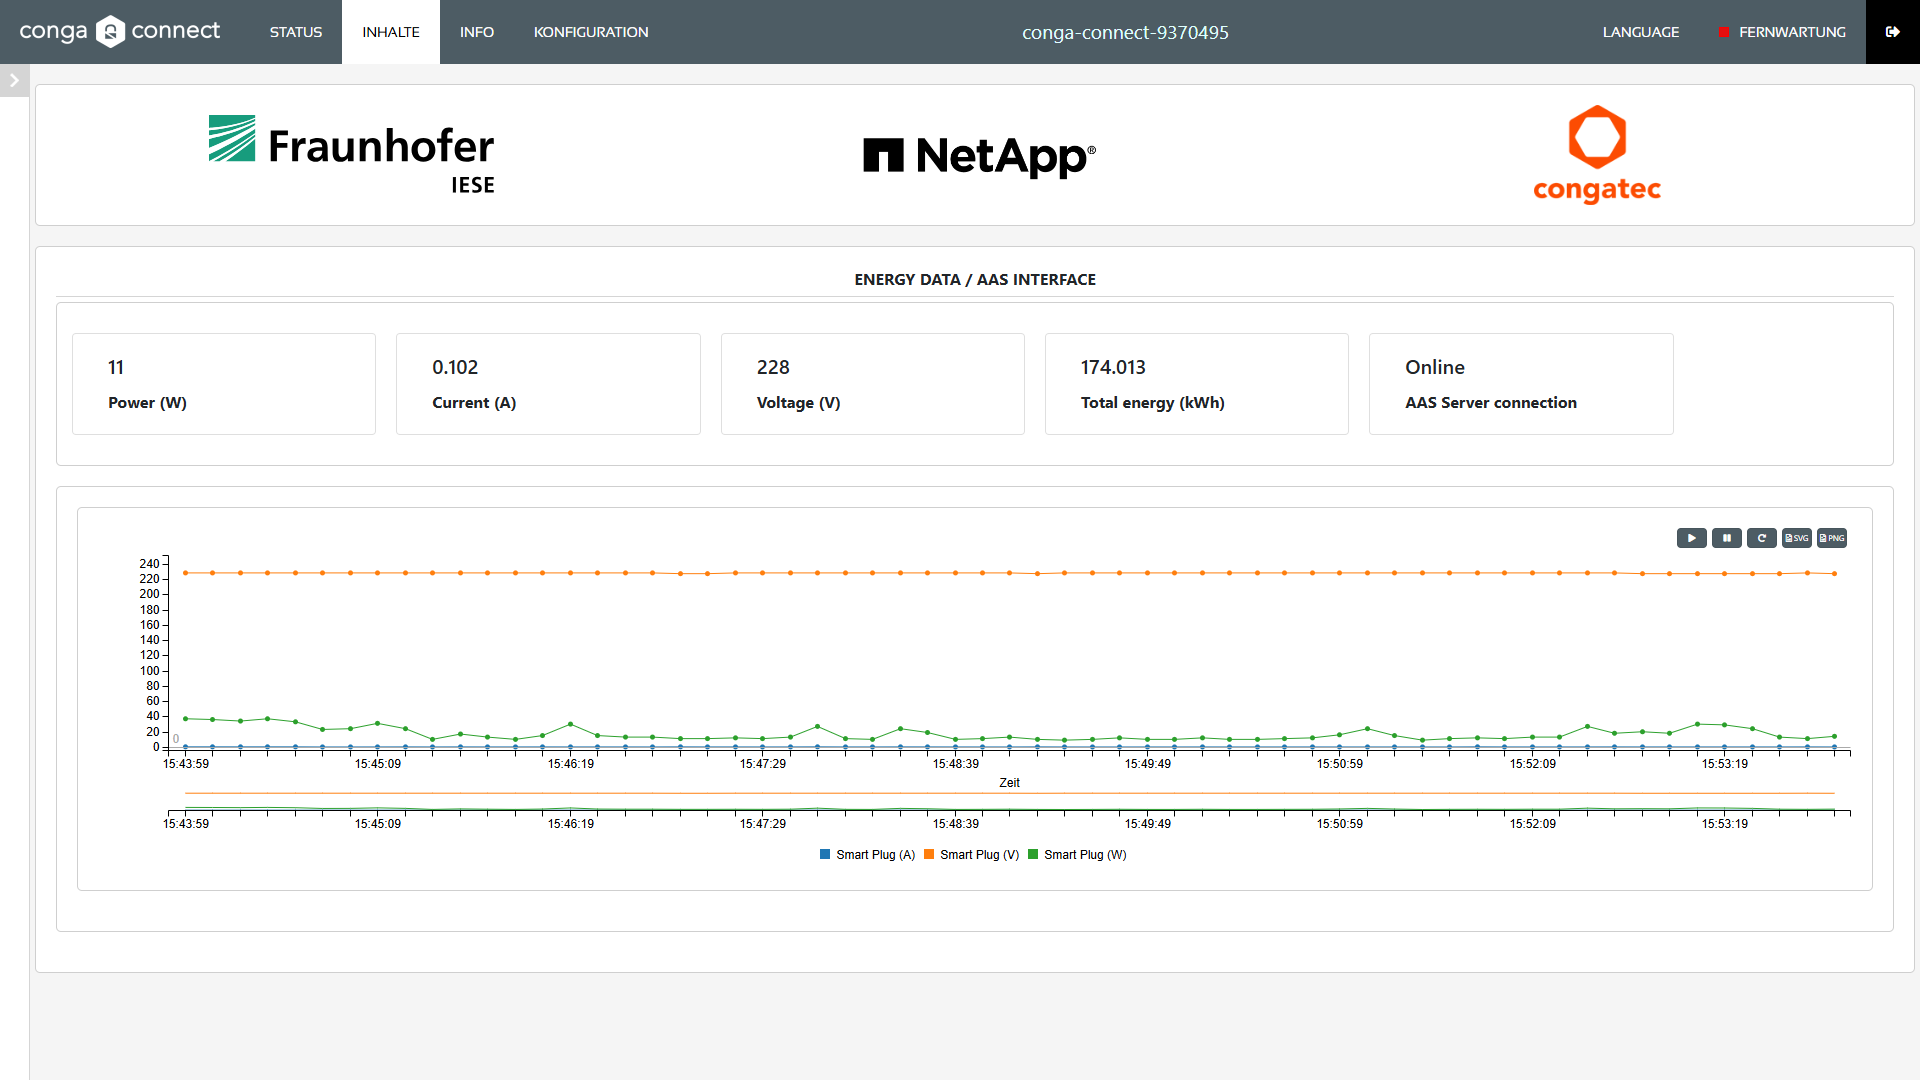Image resolution: width=1920 pixels, height=1080 pixels.
Task: Select the AAS Server connection card
Action: [x=1521, y=384]
